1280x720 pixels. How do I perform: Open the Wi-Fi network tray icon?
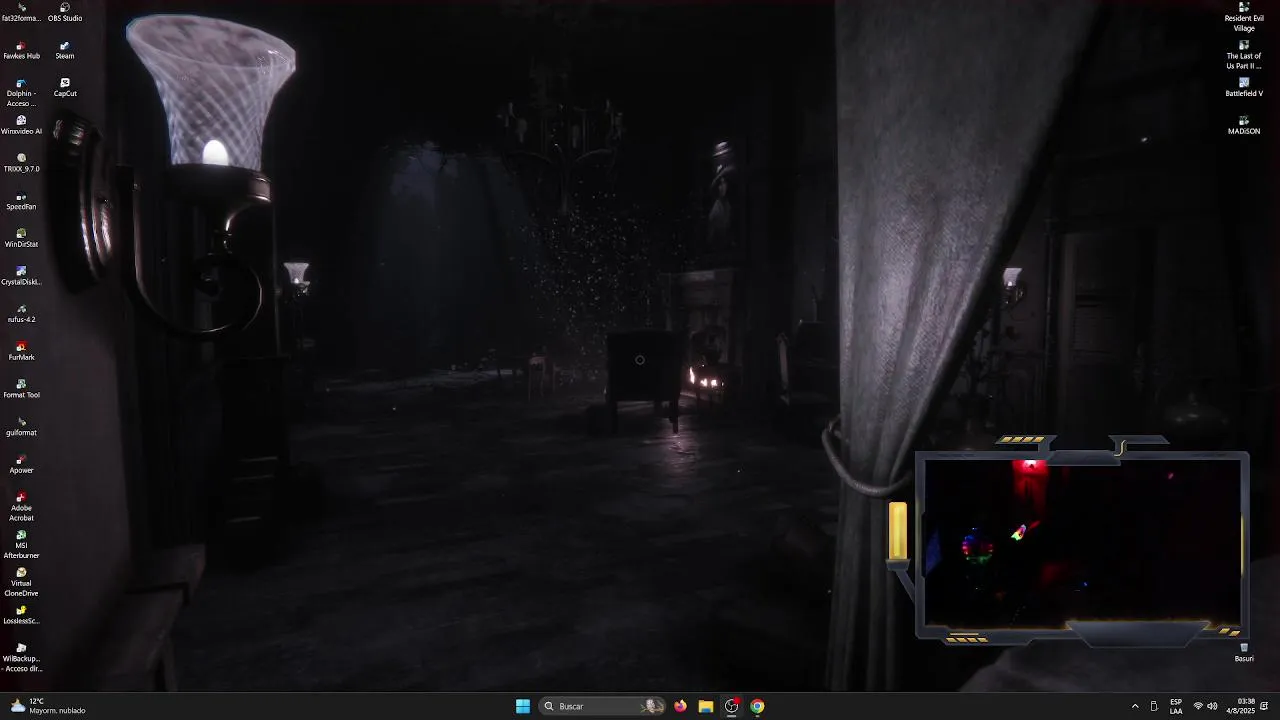(1198, 706)
